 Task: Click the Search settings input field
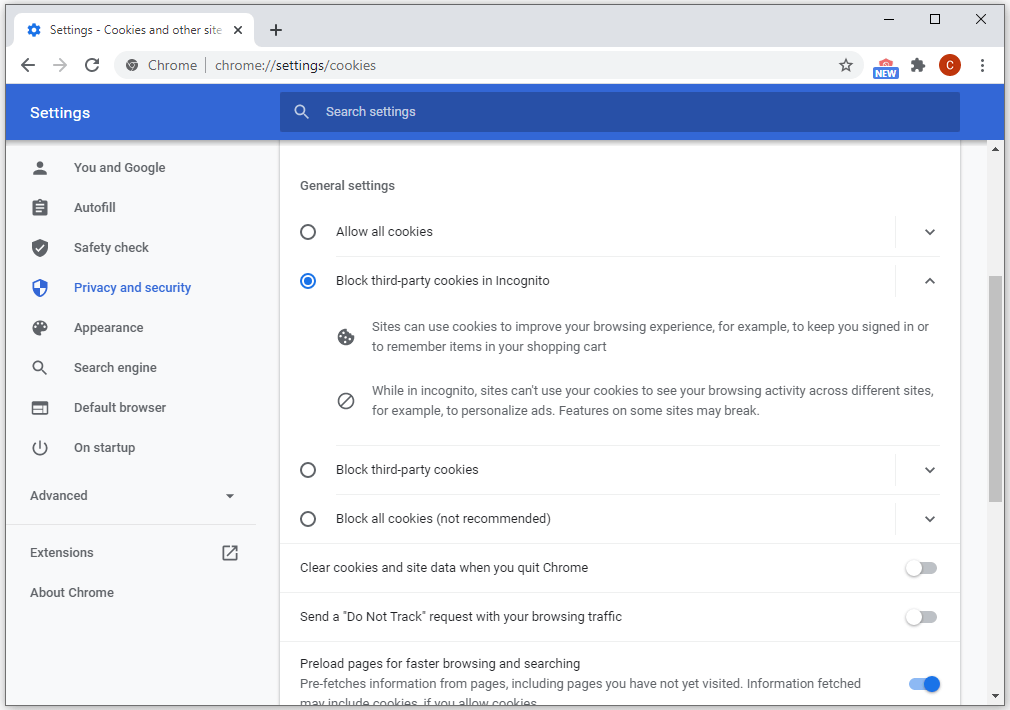tap(620, 111)
